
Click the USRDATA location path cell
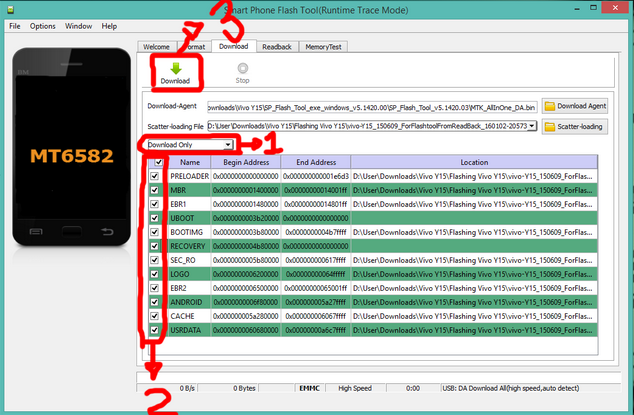474,330
